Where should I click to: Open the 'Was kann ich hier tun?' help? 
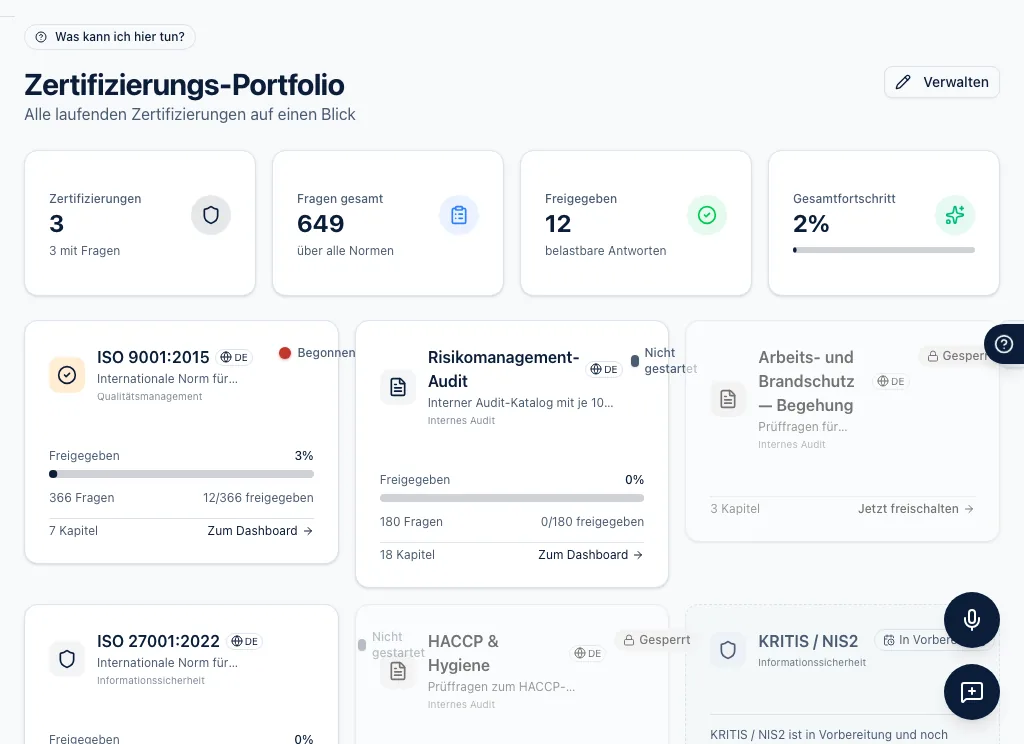tap(110, 37)
